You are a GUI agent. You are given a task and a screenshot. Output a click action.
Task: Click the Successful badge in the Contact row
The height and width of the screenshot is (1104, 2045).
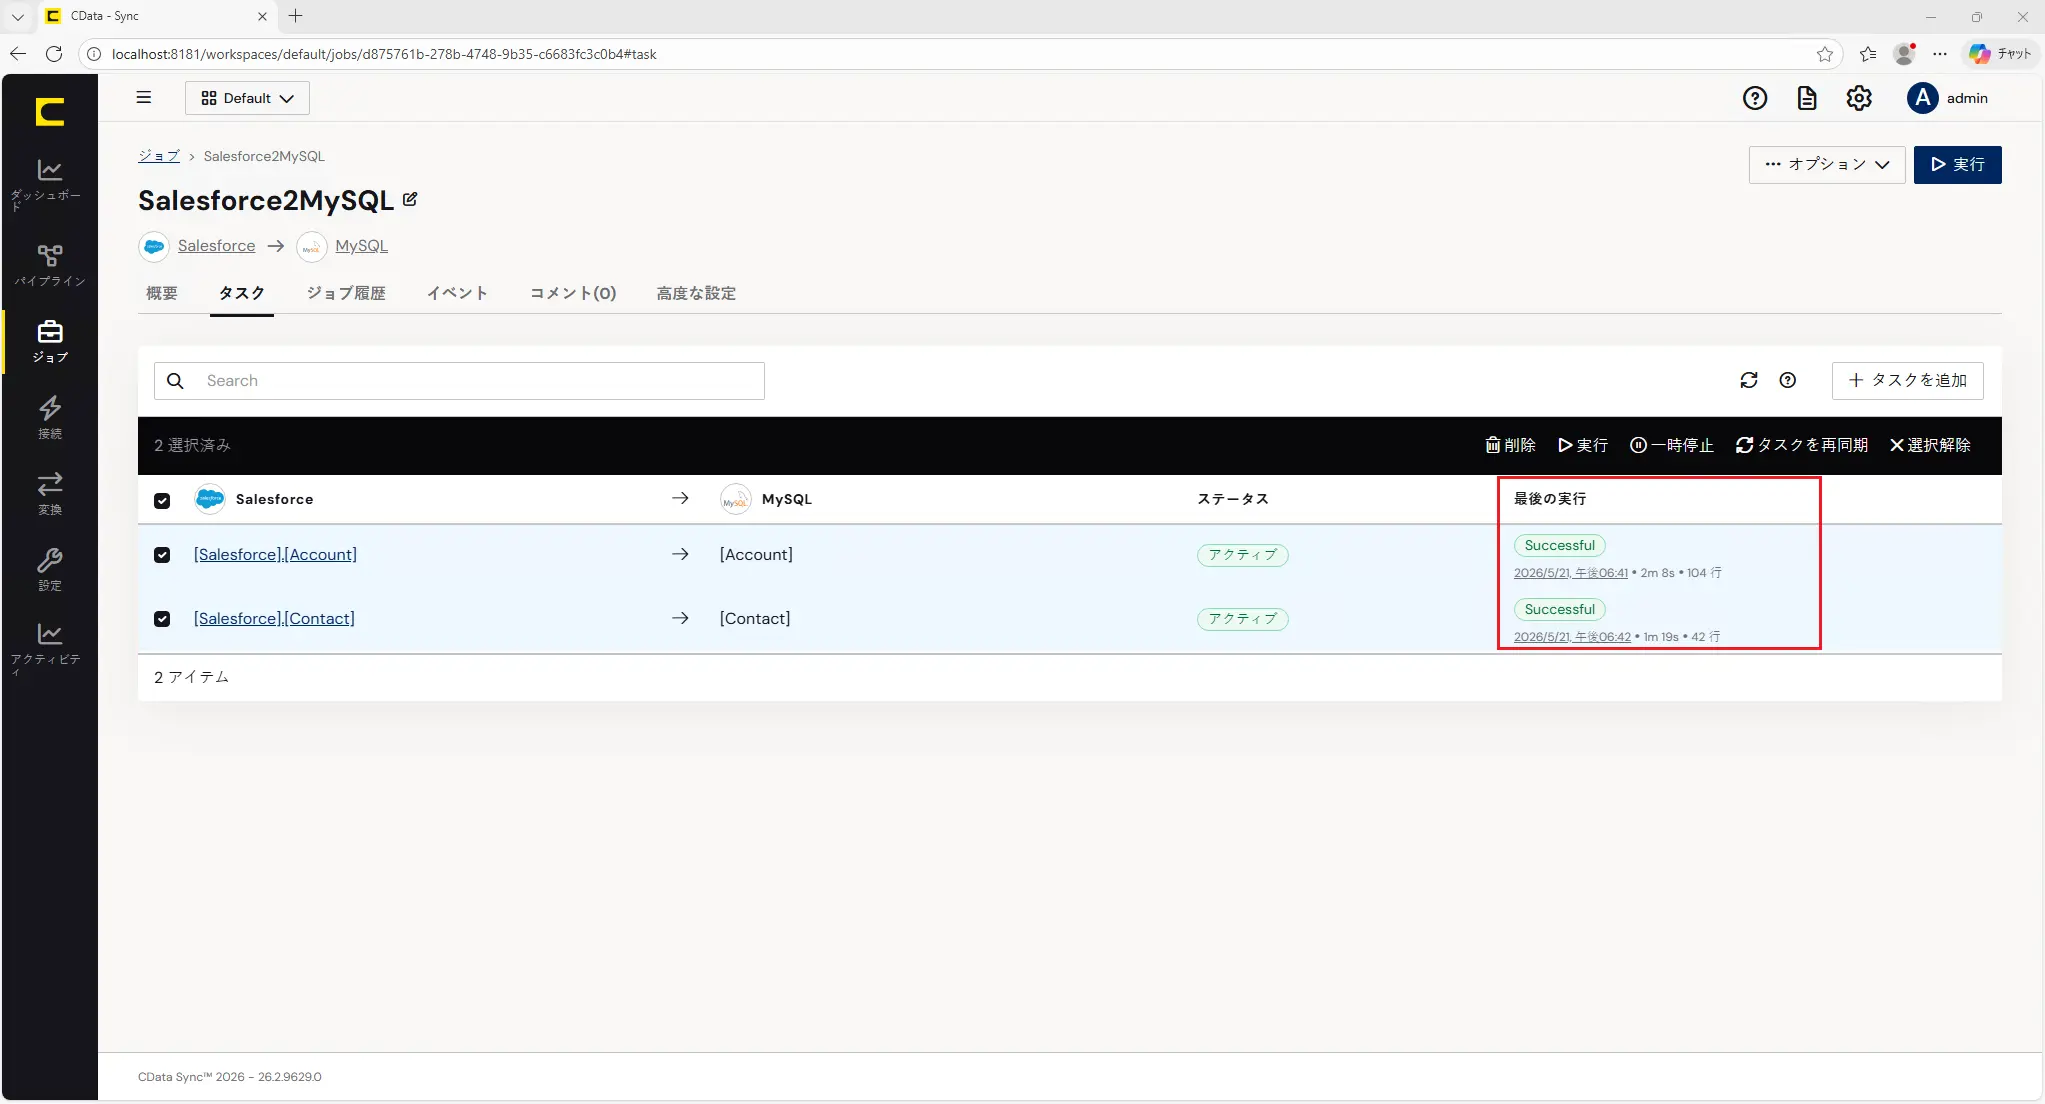[1559, 610]
